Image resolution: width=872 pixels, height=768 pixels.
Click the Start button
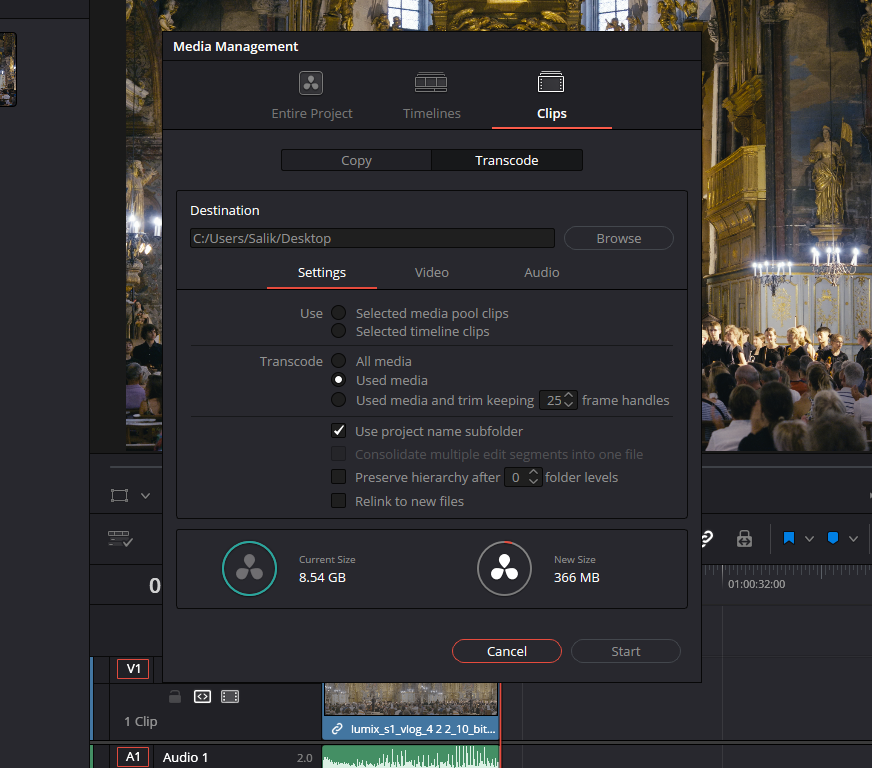tap(626, 651)
